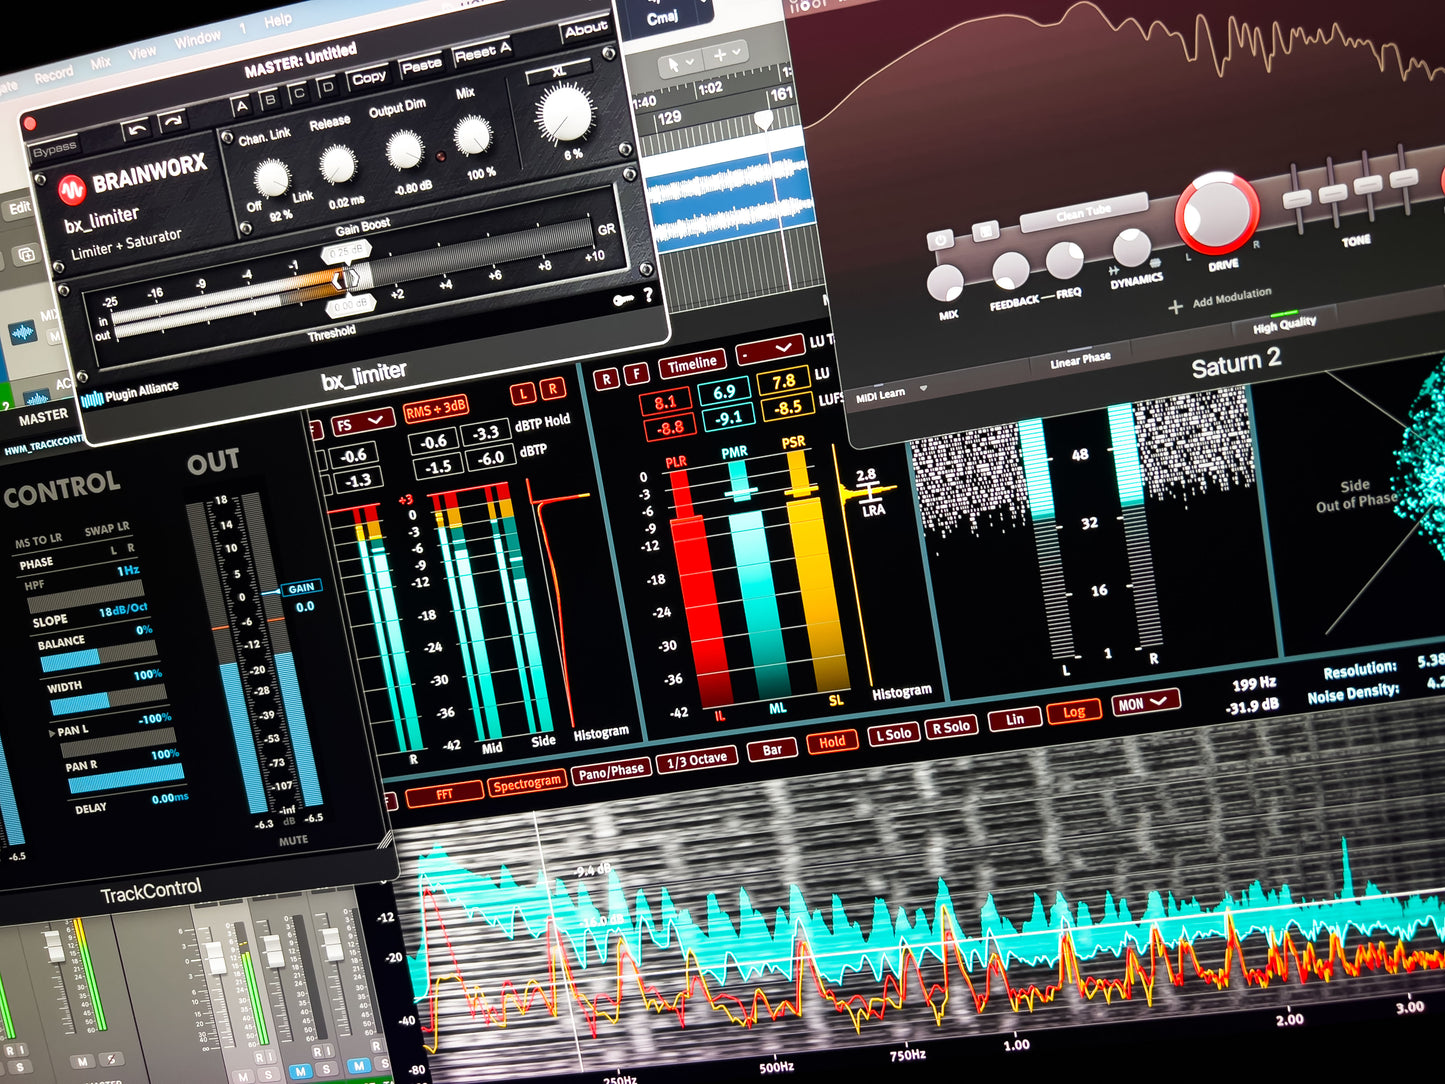
Task: Click the duplicate track icon below Edit
Action: coord(25,256)
